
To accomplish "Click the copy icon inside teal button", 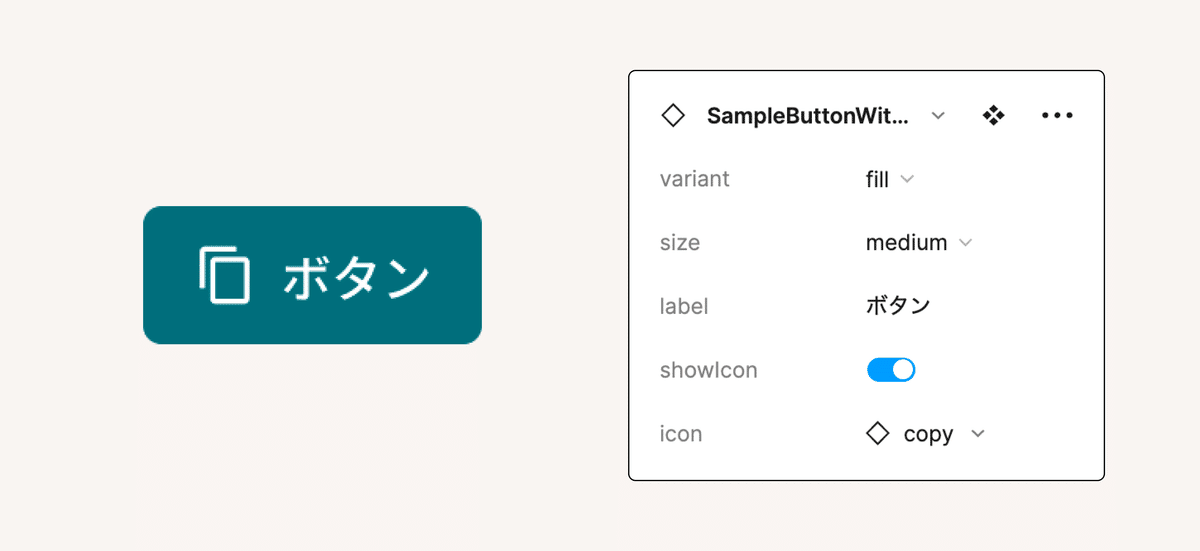I will click(x=224, y=275).
